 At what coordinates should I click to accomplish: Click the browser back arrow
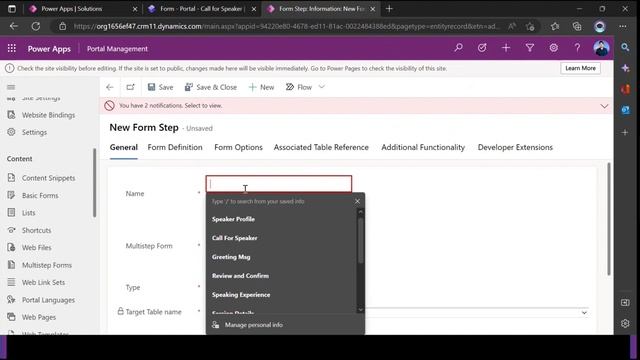(13, 26)
